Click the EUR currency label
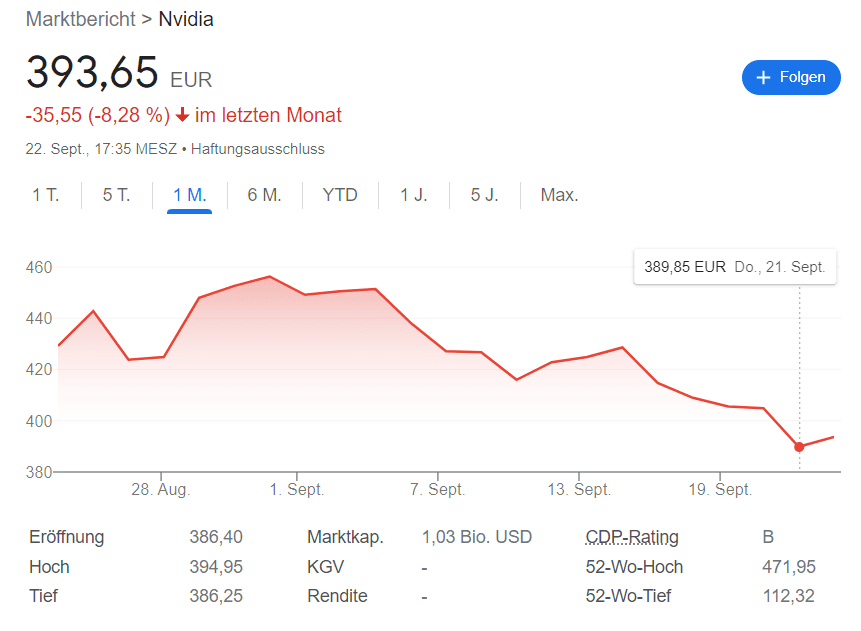861x631 pixels. [191, 80]
